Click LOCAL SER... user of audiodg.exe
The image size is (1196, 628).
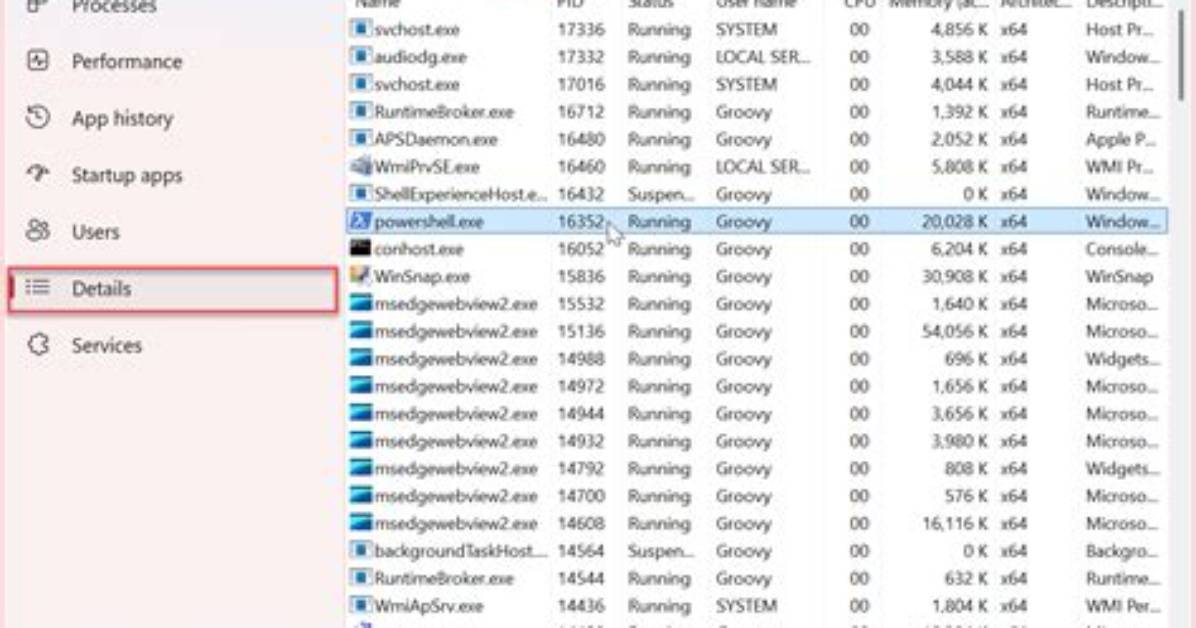(763, 57)
